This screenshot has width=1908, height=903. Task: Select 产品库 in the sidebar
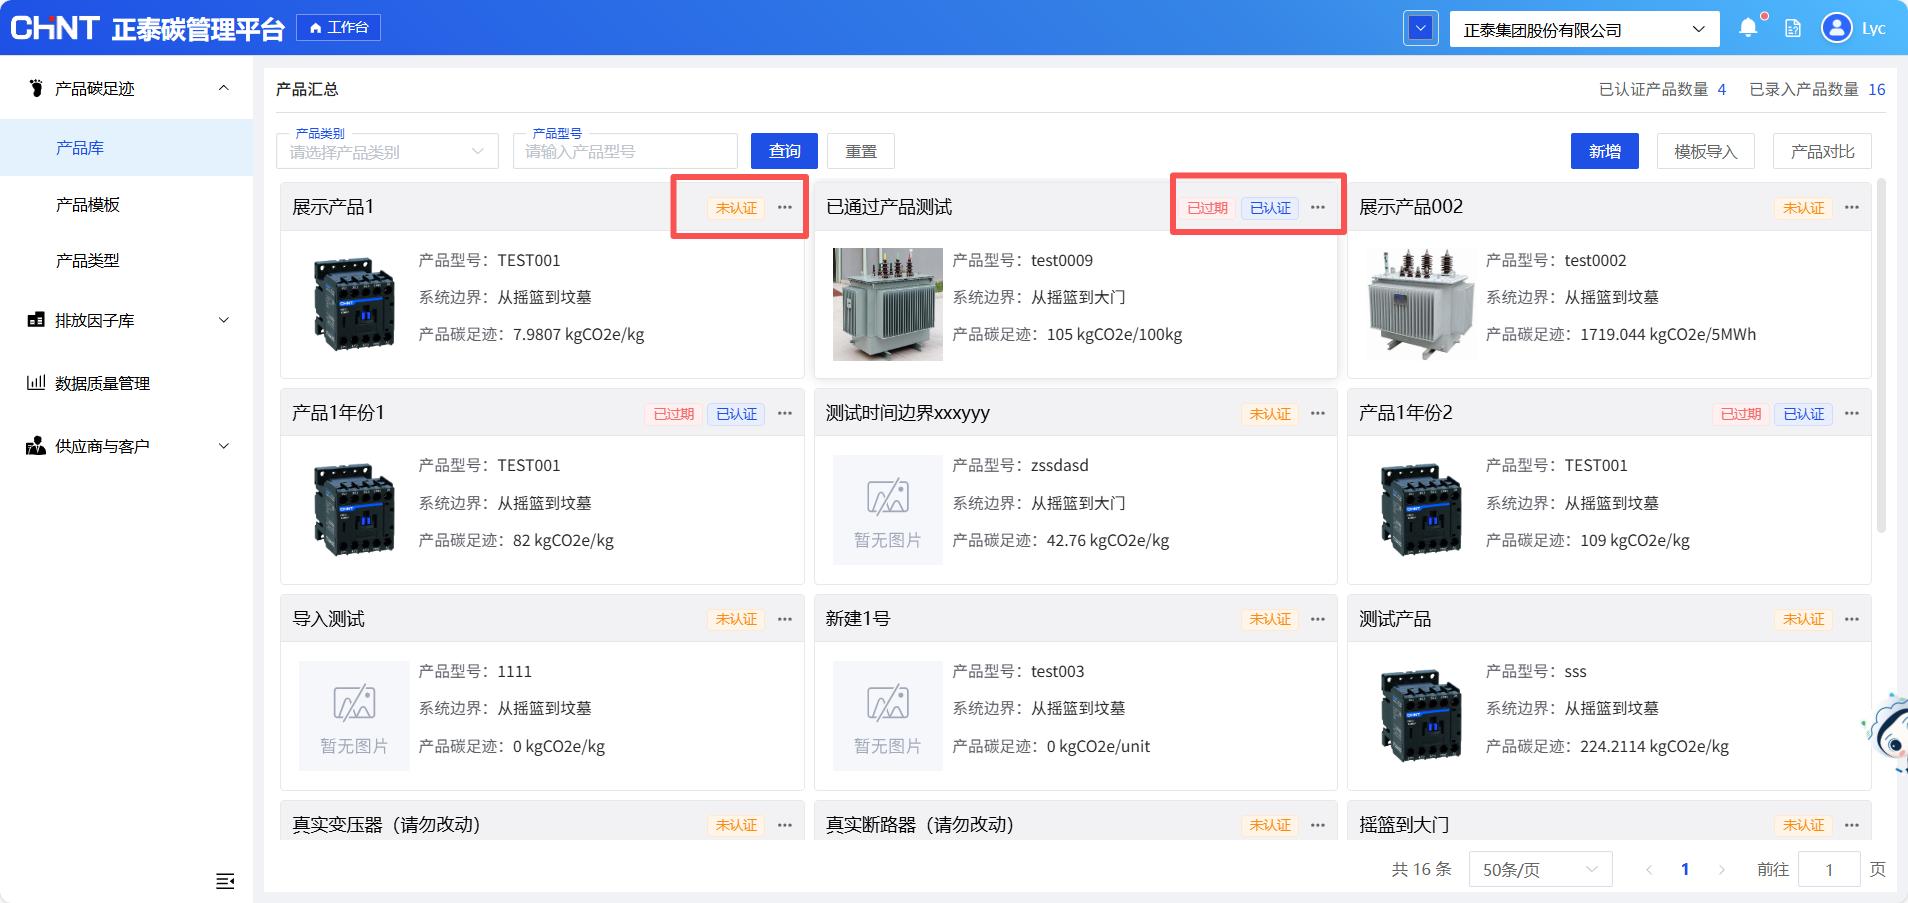coord(126,147)
